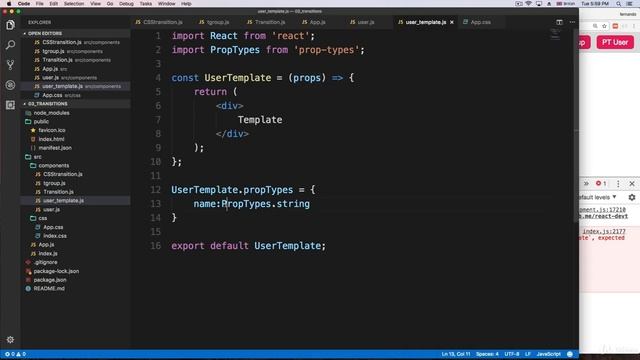The width and height of the screenshot is (640, 360).
Task: Click the editor minimap preview
Action: (x=555, y=34)
